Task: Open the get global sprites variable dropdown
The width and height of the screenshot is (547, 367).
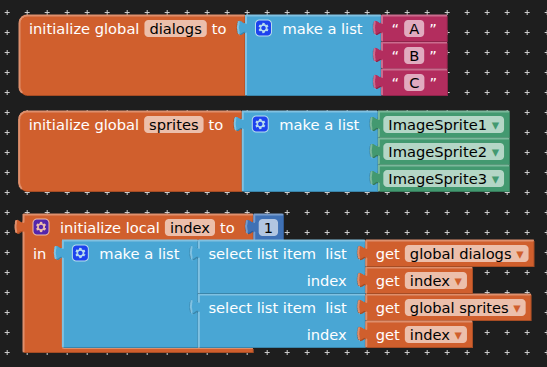Action: point(465,308)
